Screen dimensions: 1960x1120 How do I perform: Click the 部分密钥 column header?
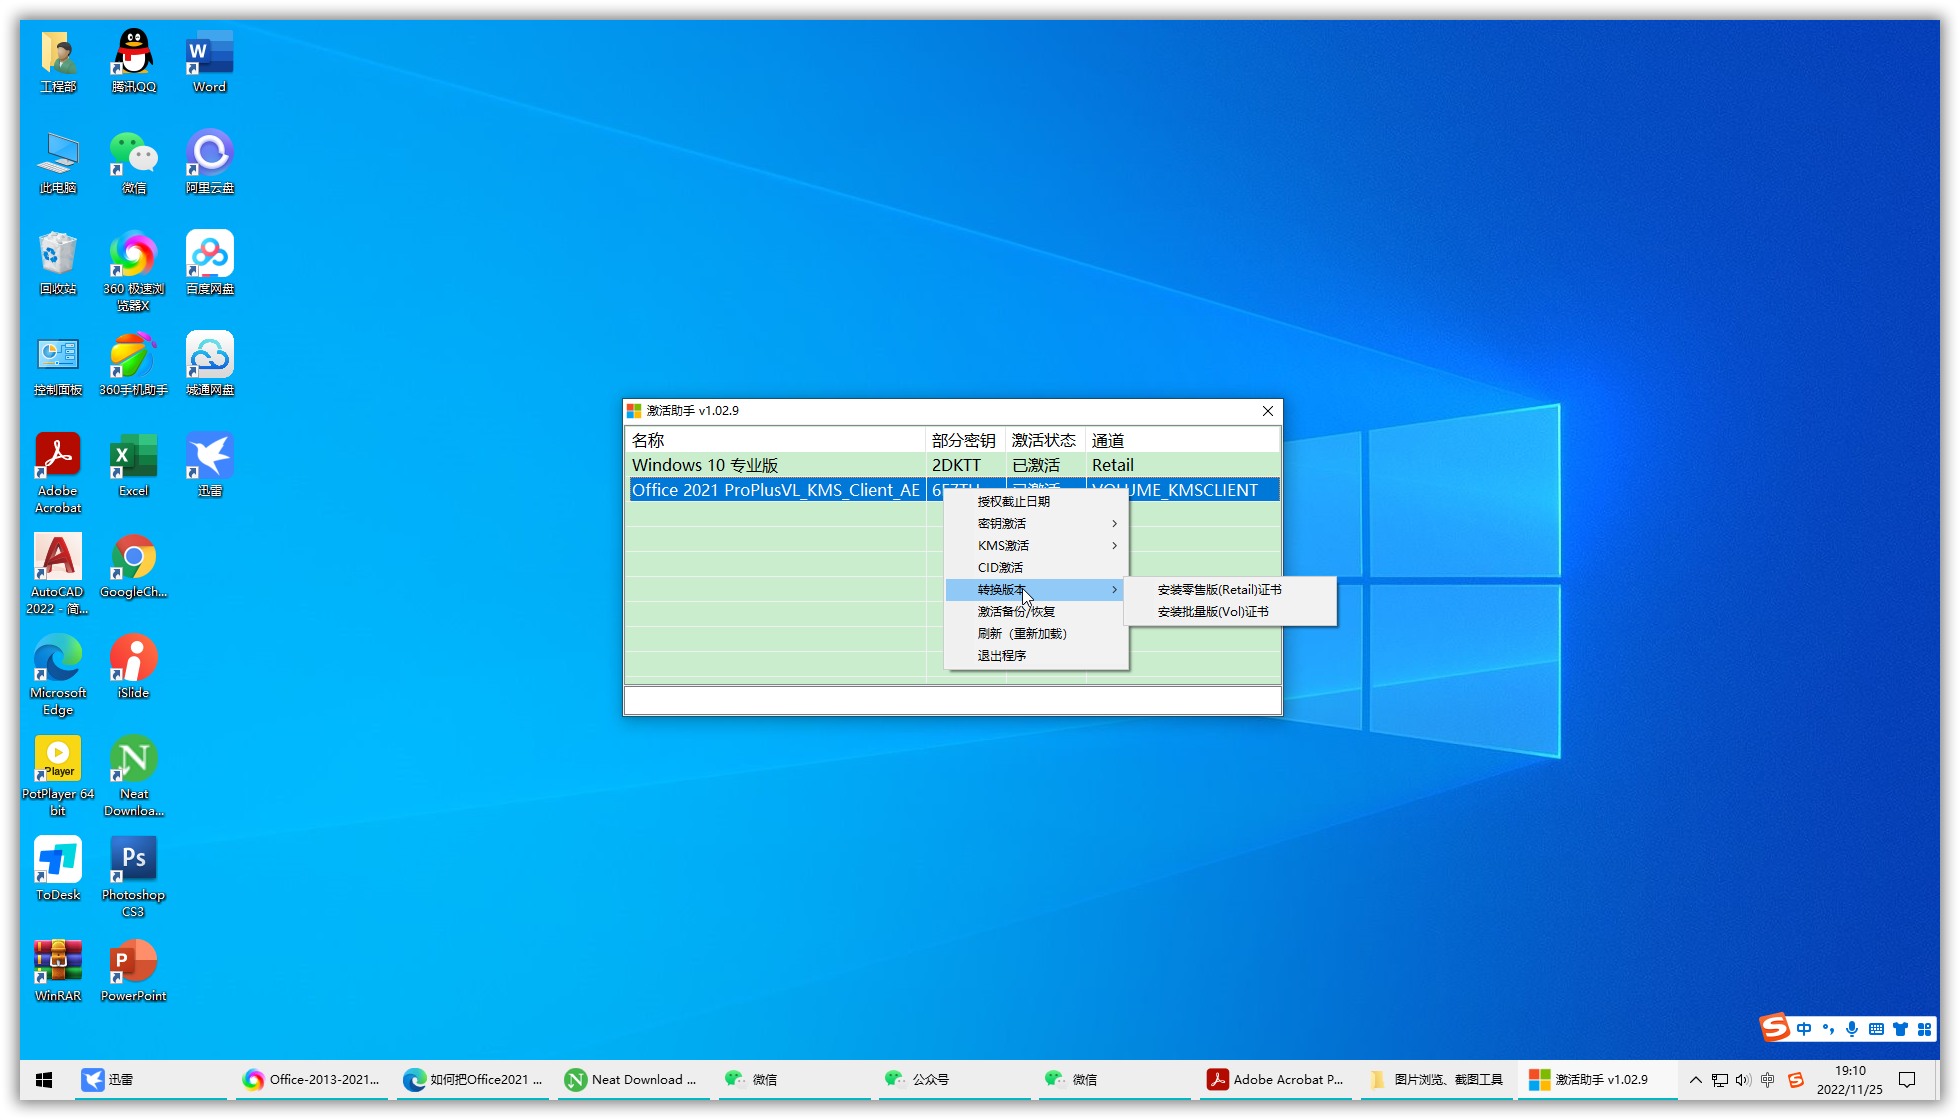coord(965,440)
